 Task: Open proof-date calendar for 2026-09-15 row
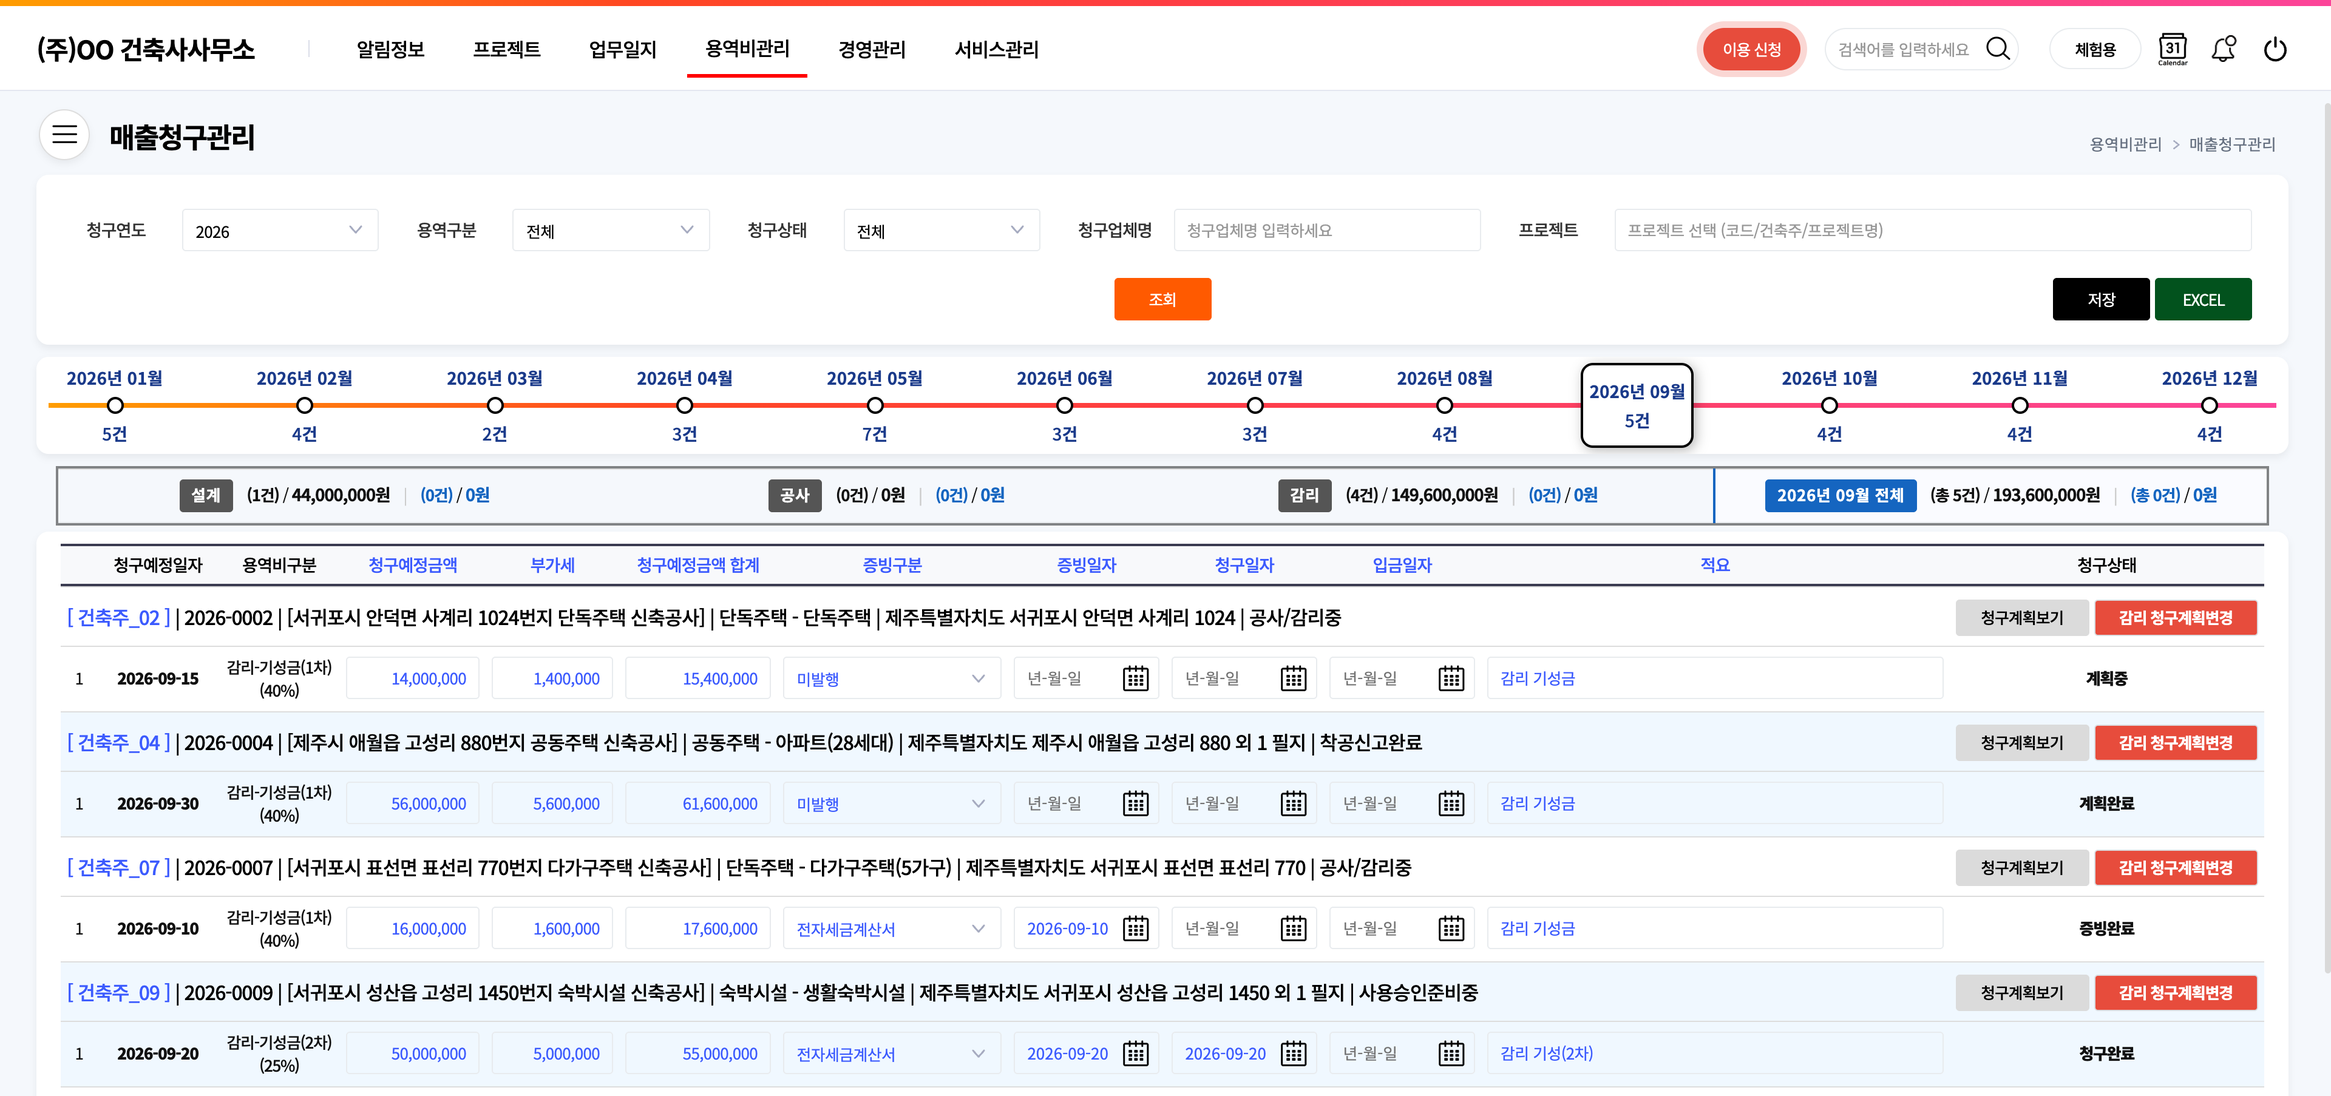click(x=1135, y=679)
